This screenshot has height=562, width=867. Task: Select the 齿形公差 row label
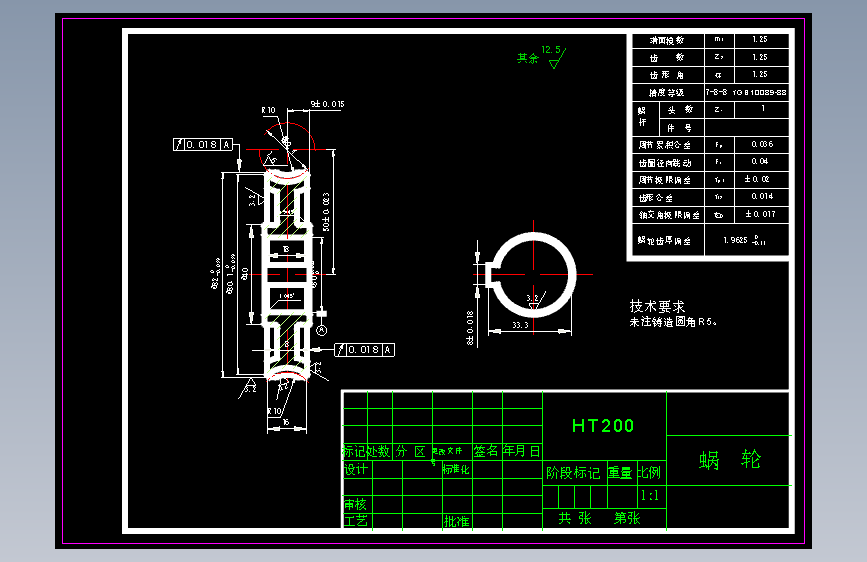[x=656, y=197]
